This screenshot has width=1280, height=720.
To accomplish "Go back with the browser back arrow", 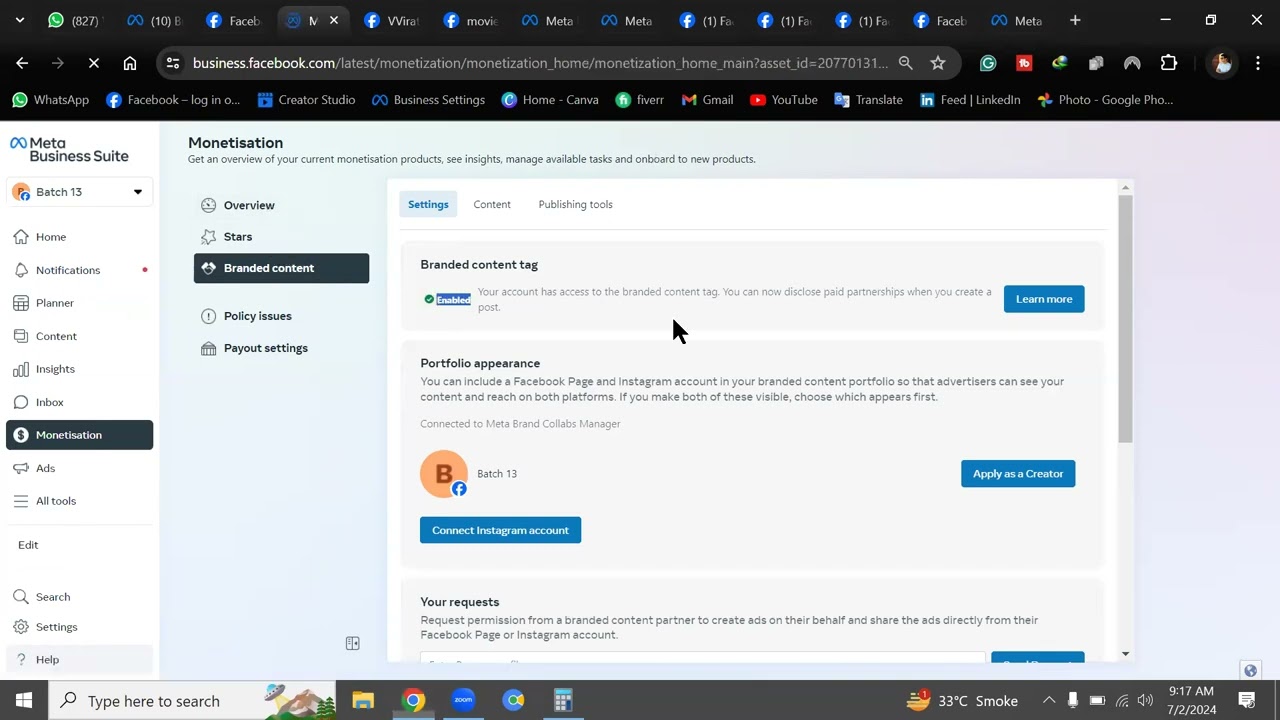I will 22,63.
